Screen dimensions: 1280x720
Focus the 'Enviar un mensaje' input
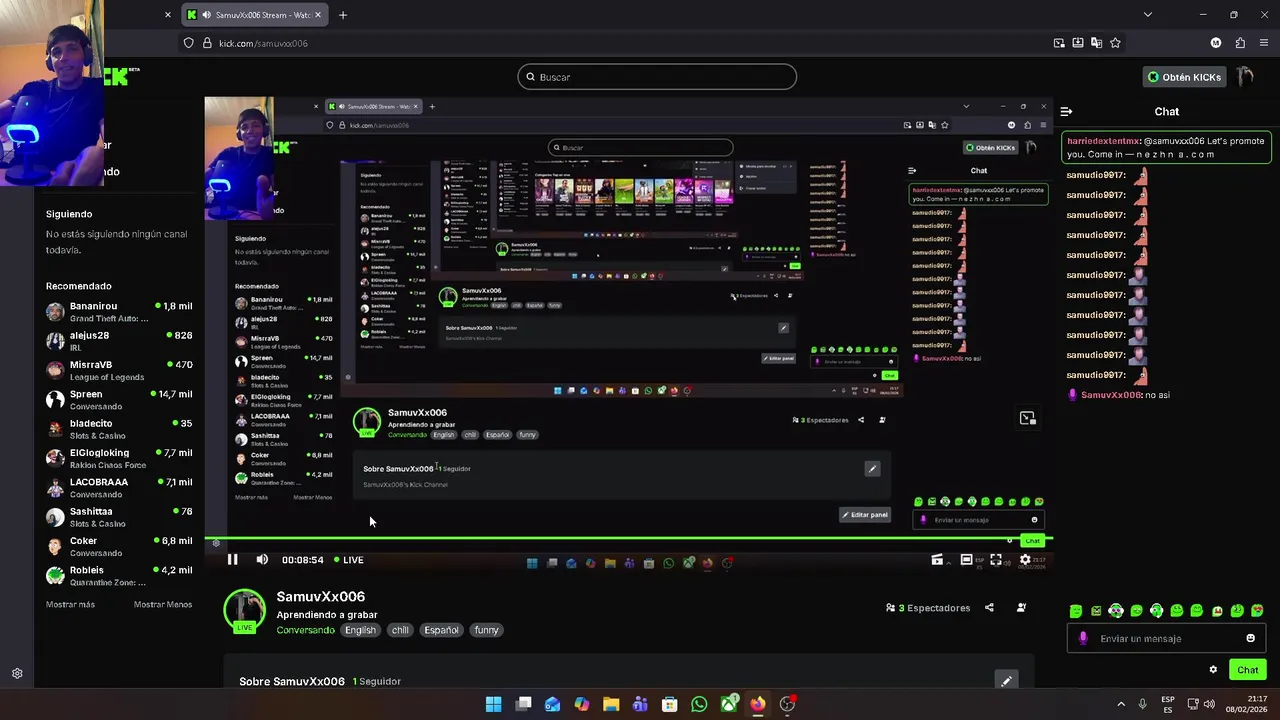[1167, 638]
